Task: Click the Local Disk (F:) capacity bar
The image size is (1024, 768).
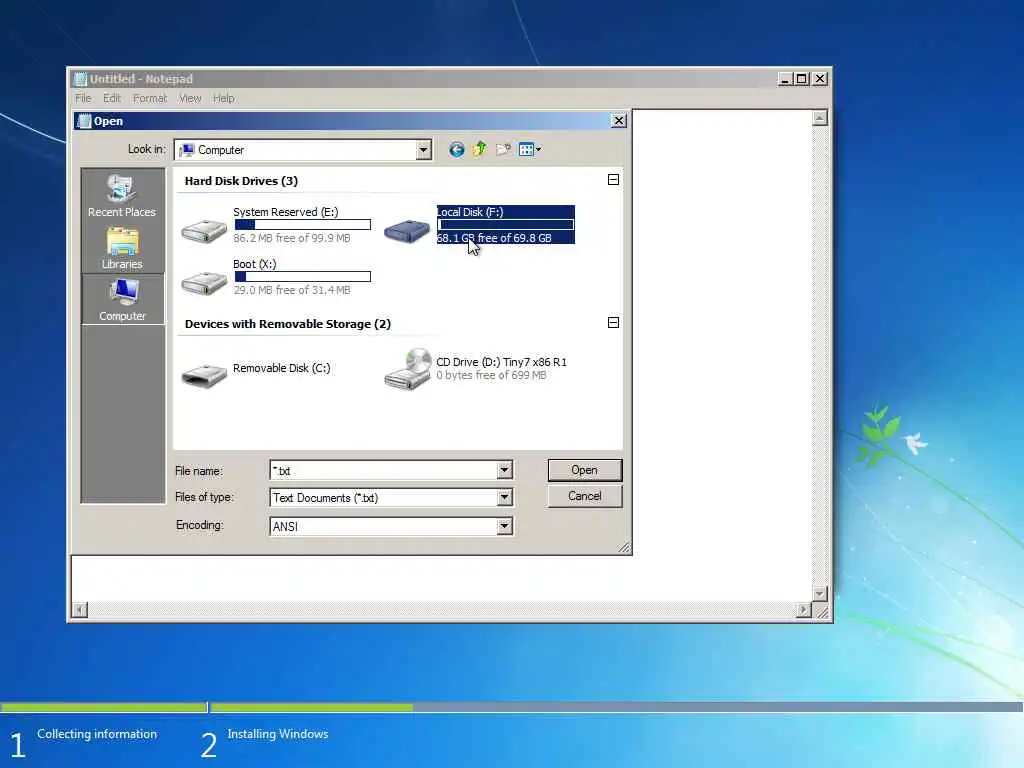Action: [x=505, y=225]
